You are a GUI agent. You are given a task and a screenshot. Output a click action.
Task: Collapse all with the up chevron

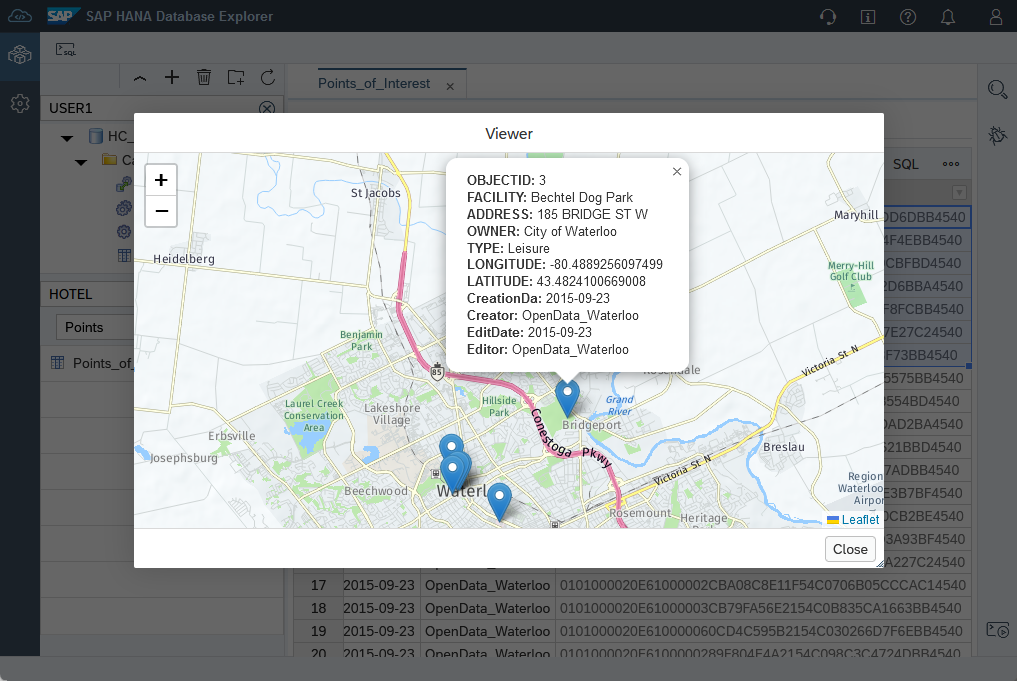140,78
